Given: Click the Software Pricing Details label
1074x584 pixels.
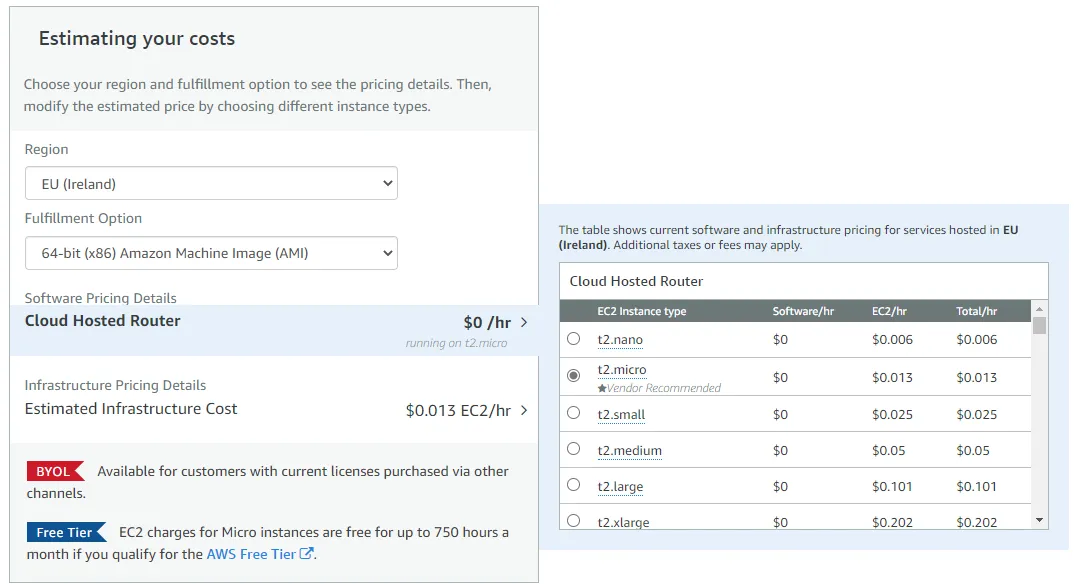Looking at the screenshot, I should pyautogui.click(x=101, y=298).
